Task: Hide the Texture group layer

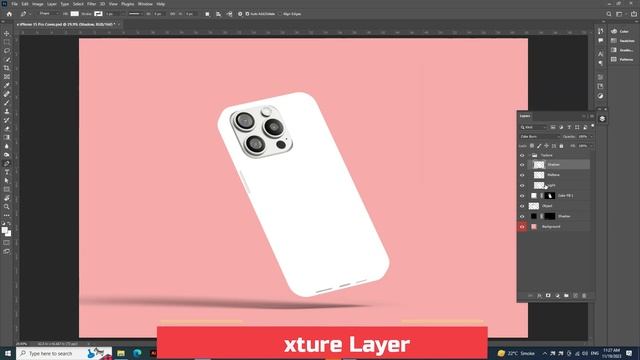Action: click(x=522, y=156)
